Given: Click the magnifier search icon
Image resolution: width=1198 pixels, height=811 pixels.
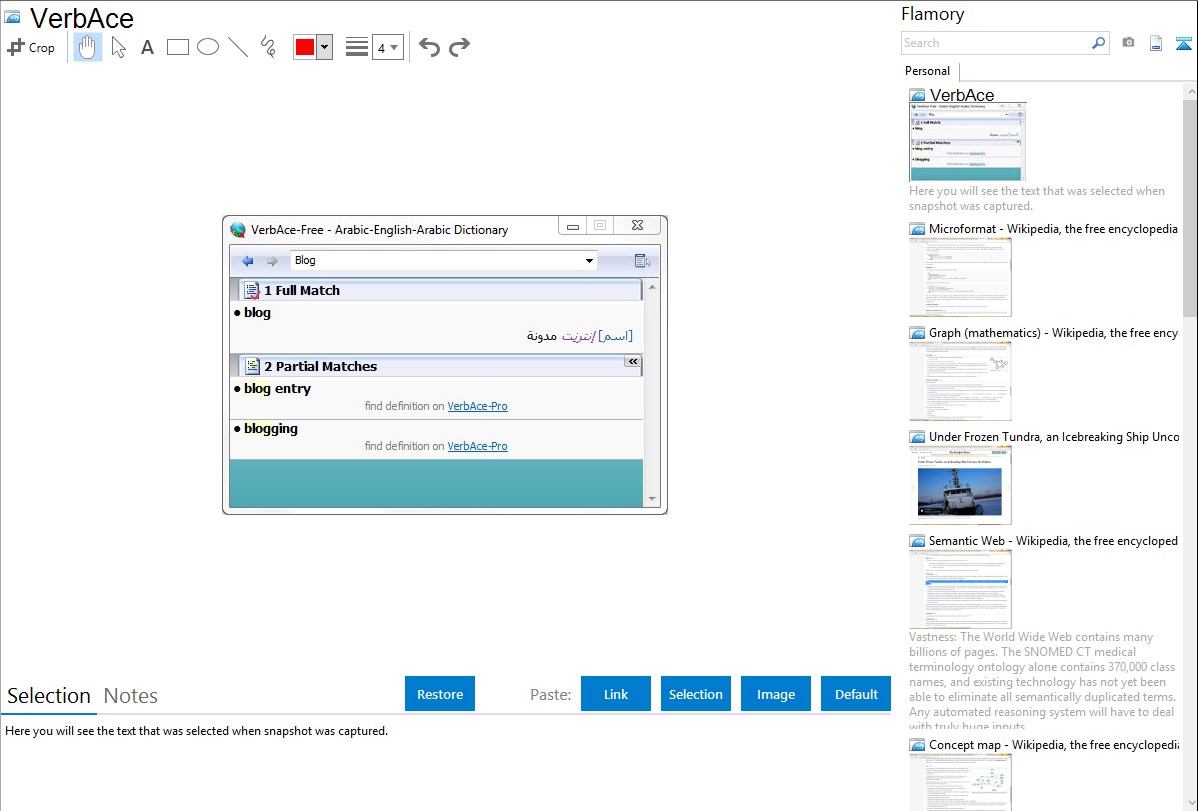Looking at the screenshot, I should click(x=1099, y=43).
